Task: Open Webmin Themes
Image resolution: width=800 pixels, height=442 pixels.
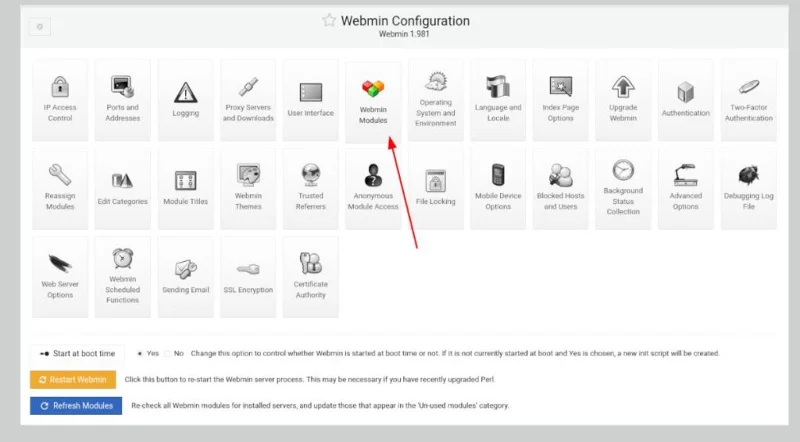Action: tap(248, 189)
